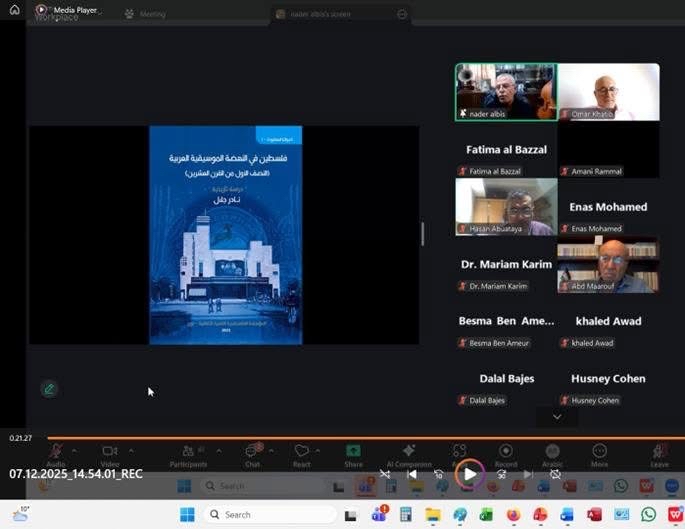Click the down chevron below participant gallery

pyautogui.click(x=557, y=416)
